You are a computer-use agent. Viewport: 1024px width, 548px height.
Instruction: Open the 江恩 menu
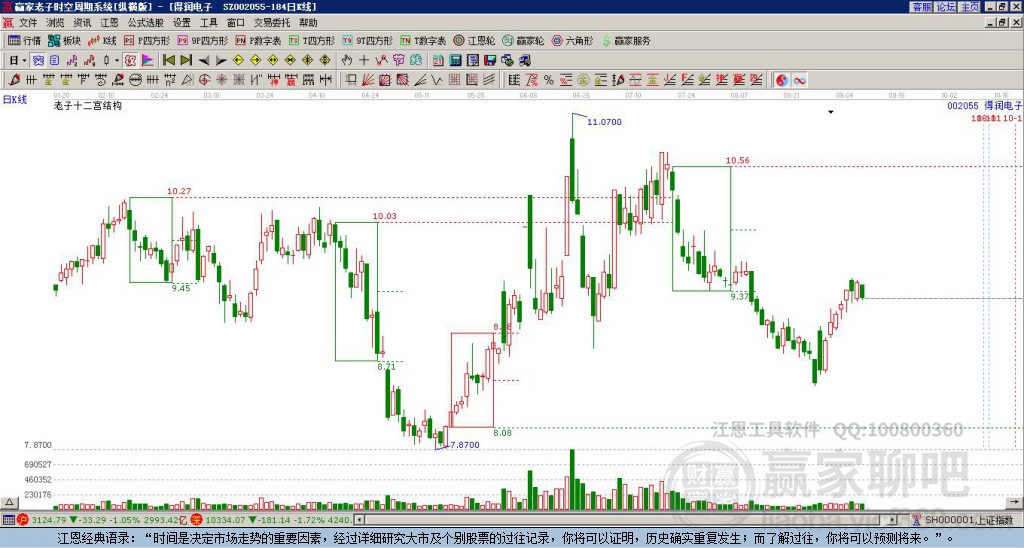click(109, 23)
